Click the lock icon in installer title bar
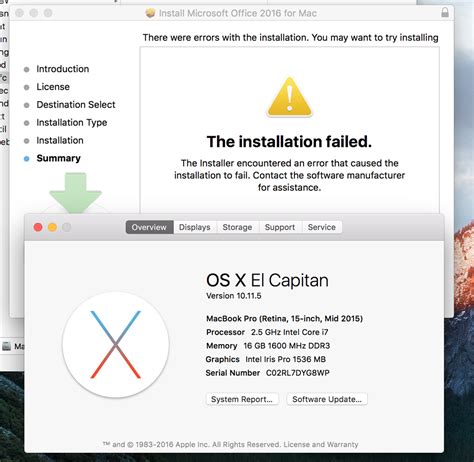Viewport: 474px width, 462px height. point(445,13)
